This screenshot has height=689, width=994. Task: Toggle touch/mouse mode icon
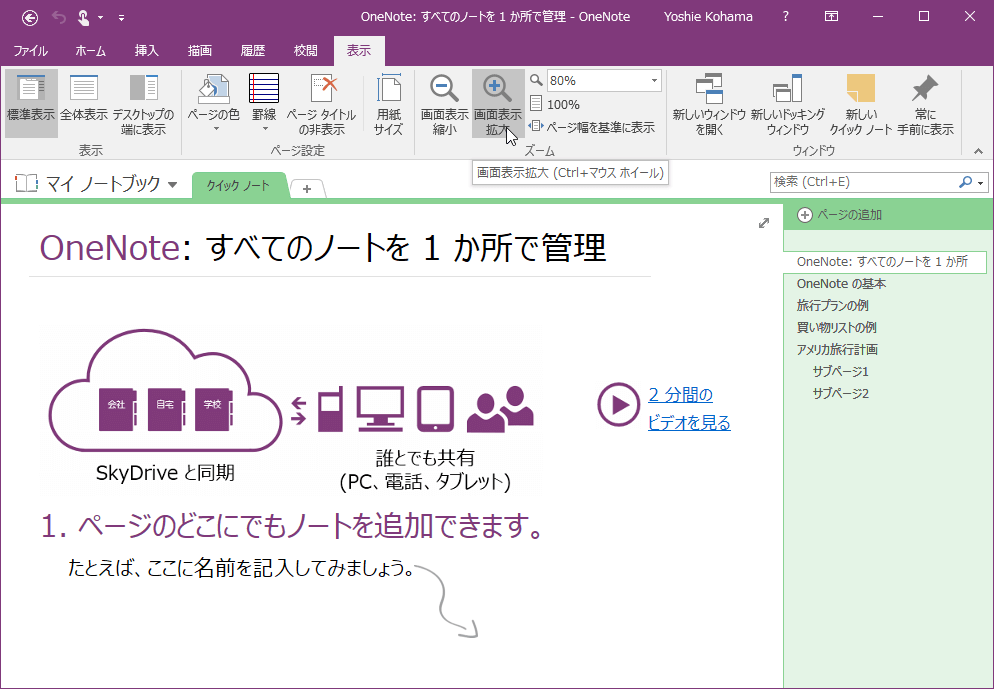(83, 18)
